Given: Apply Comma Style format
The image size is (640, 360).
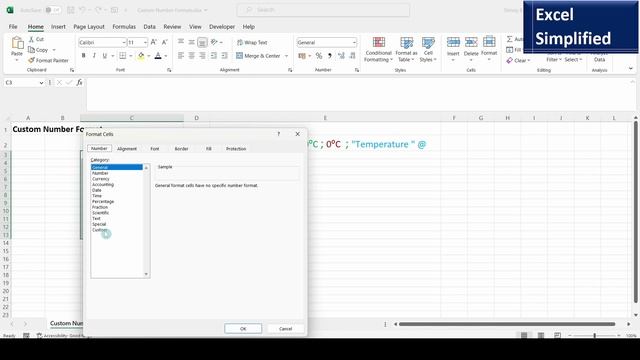Looking at the screenshot, I should pos(330,56).
